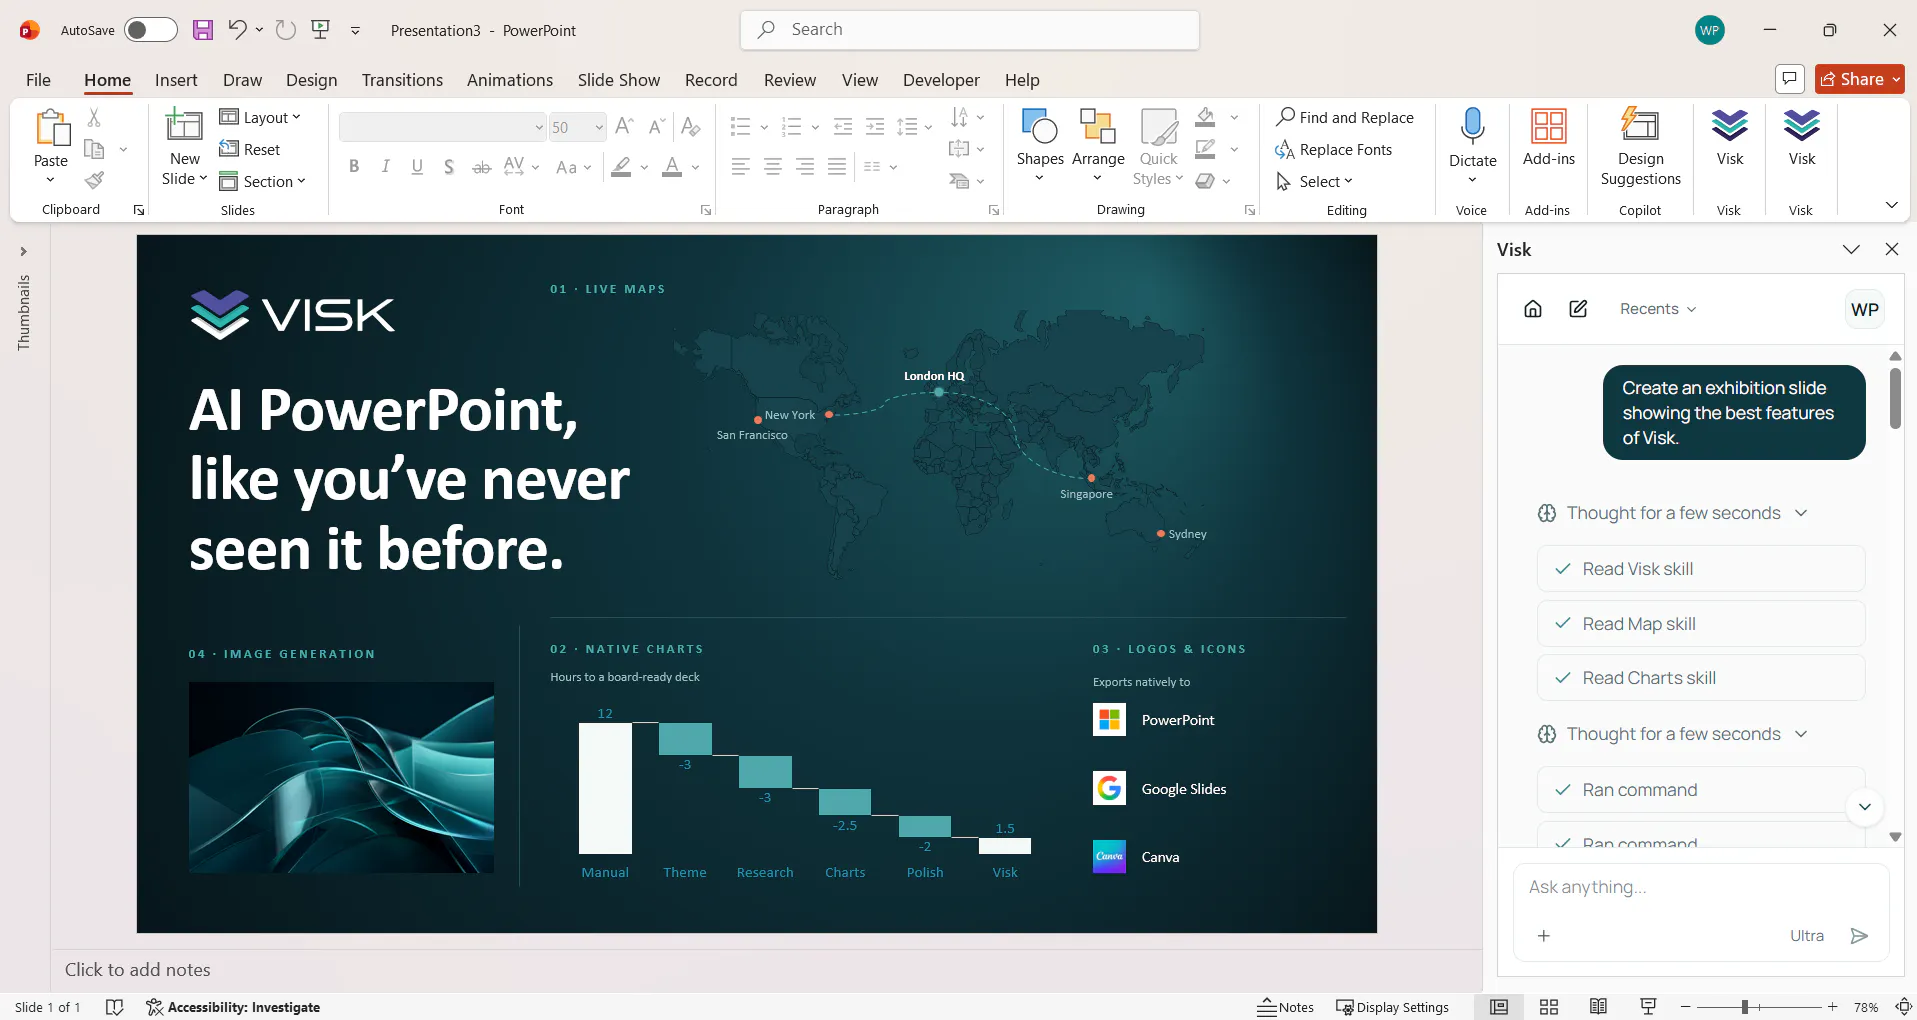This screenshot has height=1020, width=1917.
Task: Apply text shadow formatting
Action: (449, 167)
